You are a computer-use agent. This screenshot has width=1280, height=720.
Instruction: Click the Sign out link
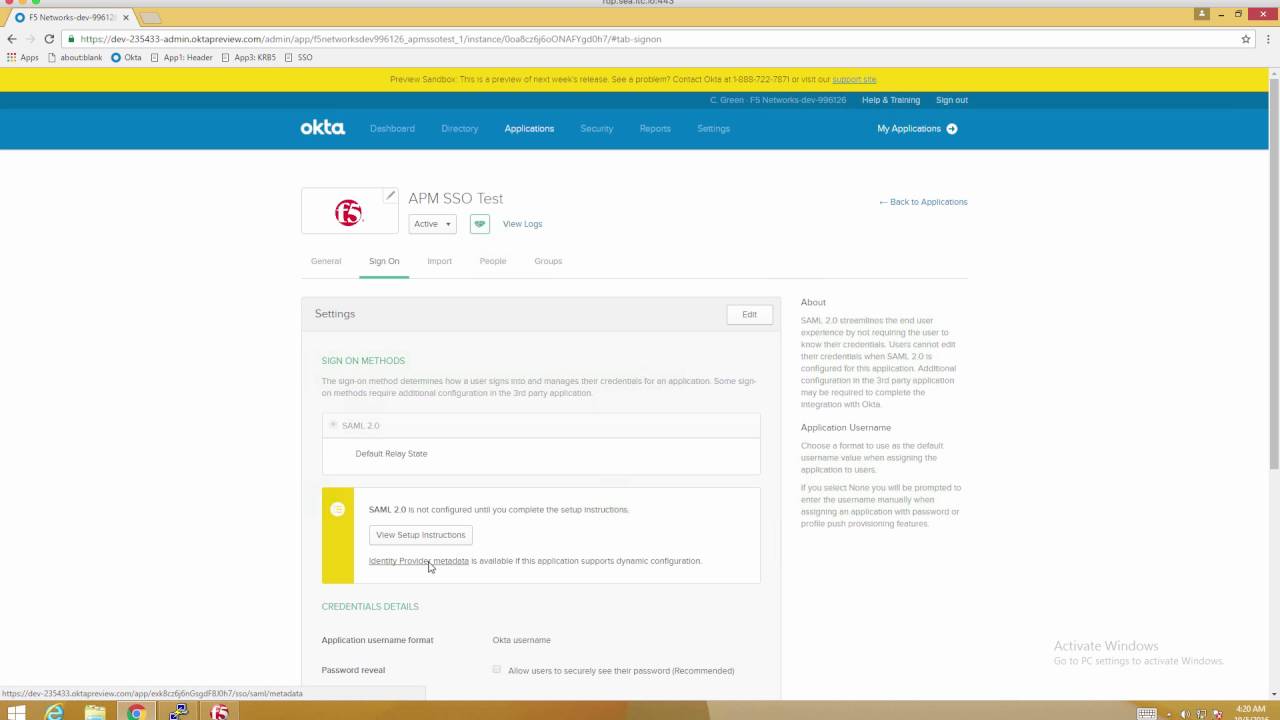(952, 100)
